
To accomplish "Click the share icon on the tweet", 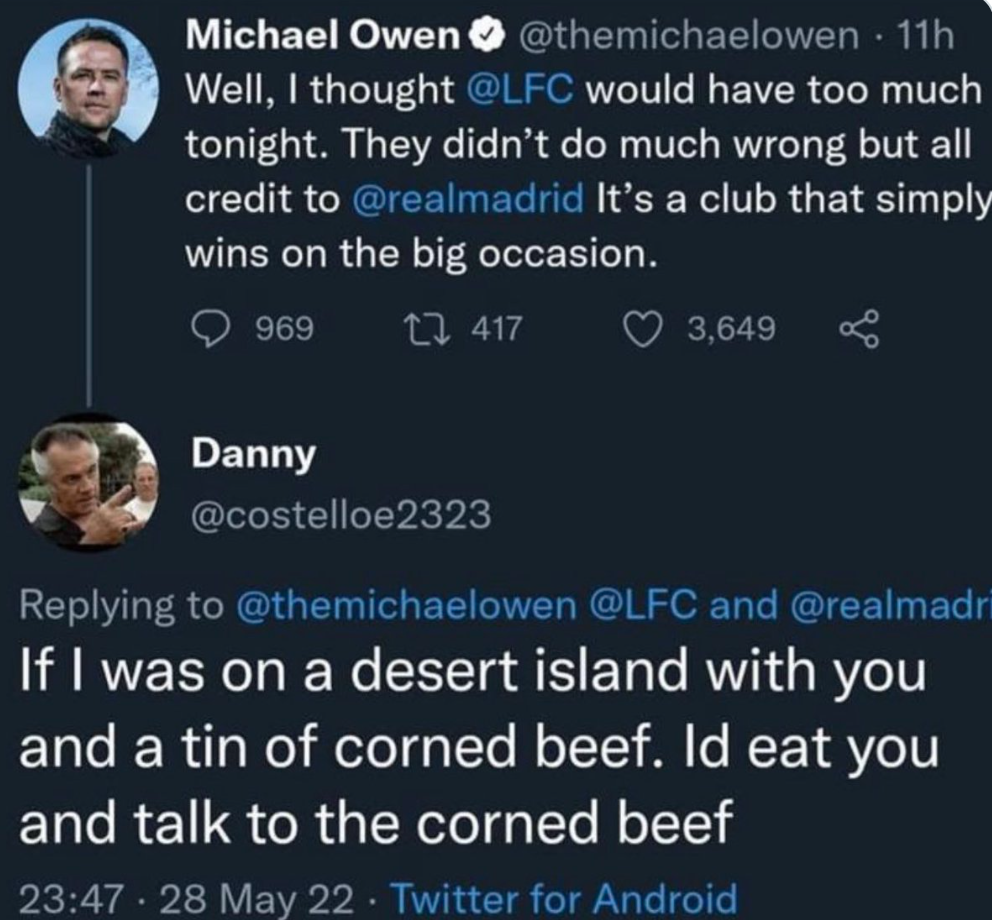I will click(x=859, y=329).
